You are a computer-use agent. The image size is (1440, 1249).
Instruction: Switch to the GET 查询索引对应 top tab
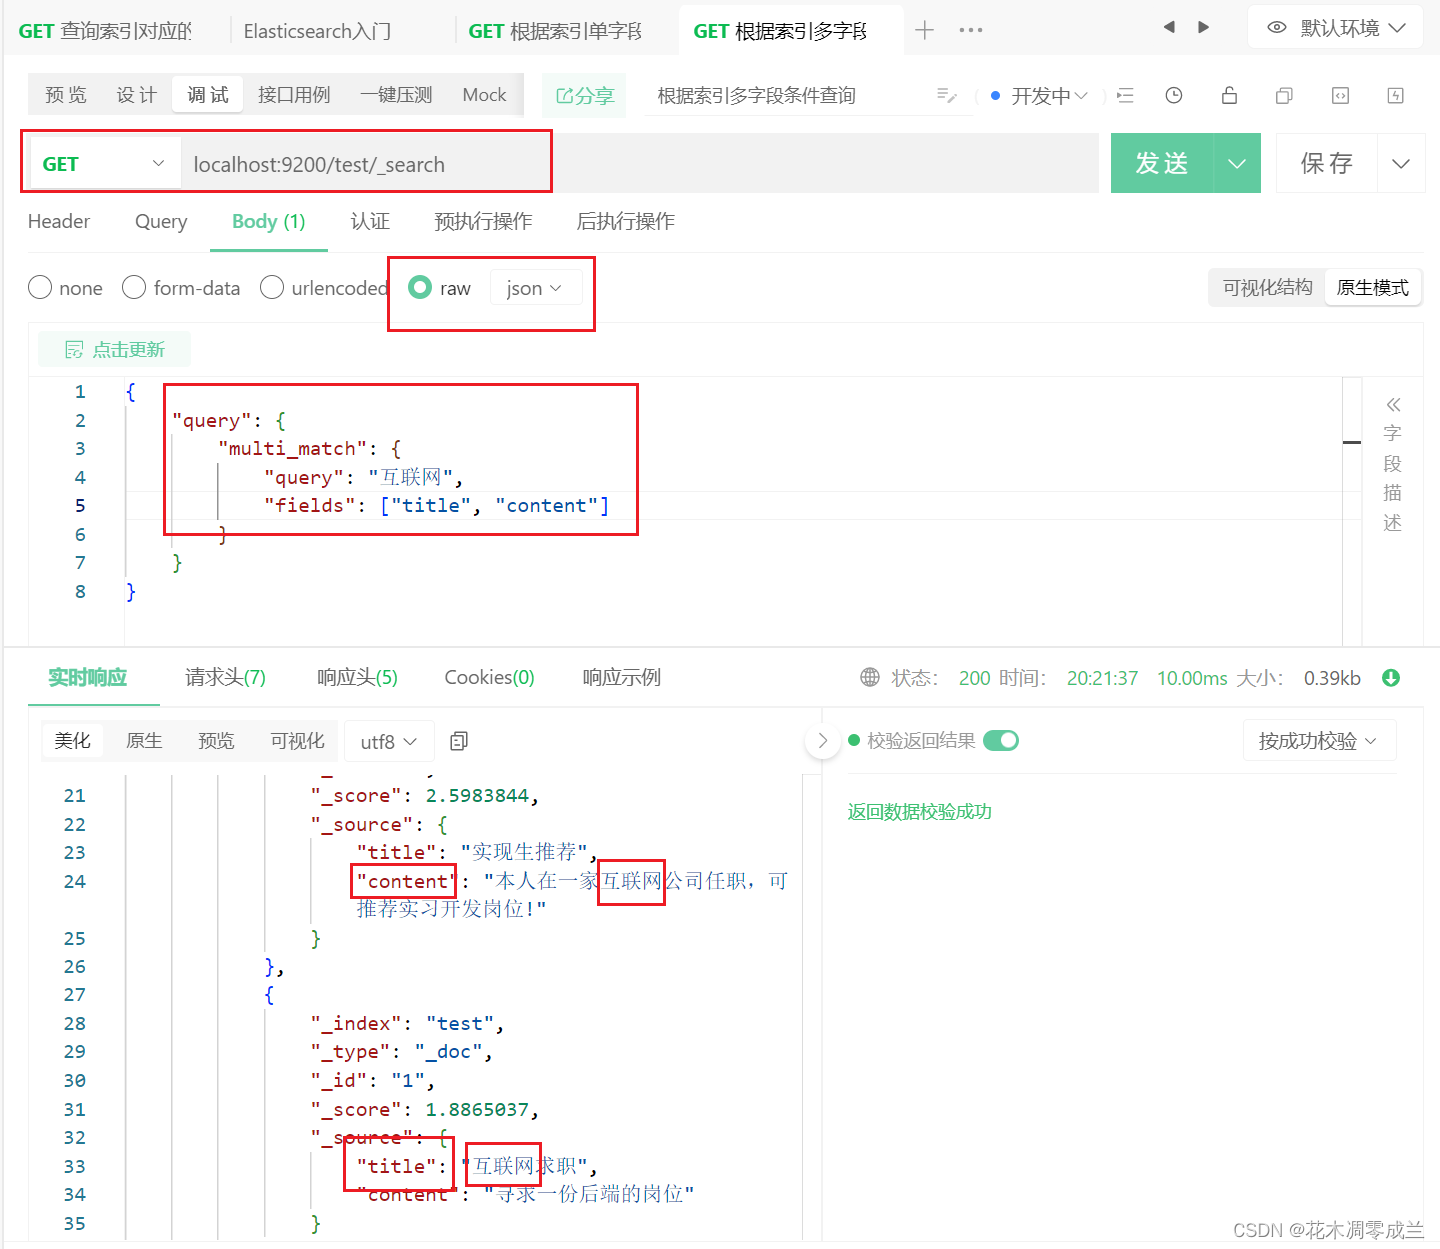(105, 31)
